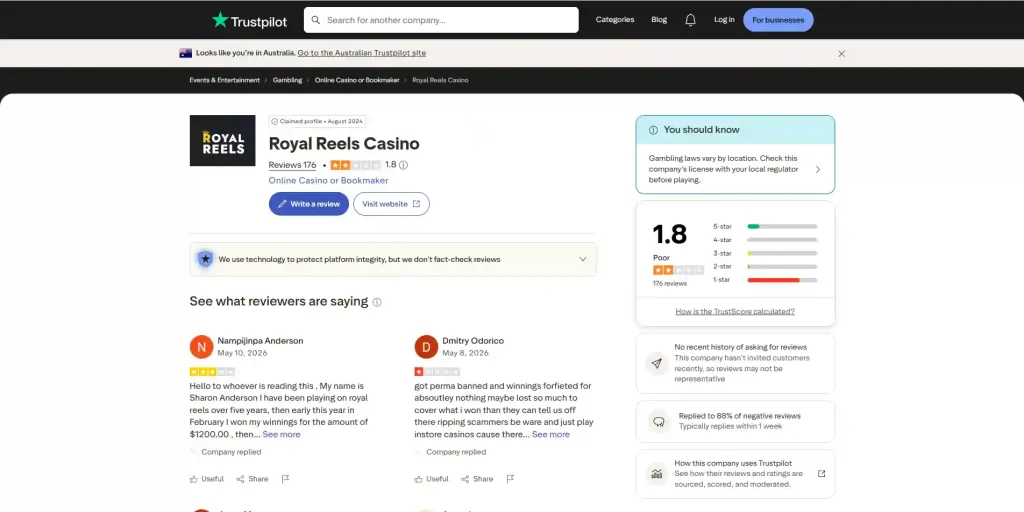Share Nampijinpa Anderson's review

252,479
